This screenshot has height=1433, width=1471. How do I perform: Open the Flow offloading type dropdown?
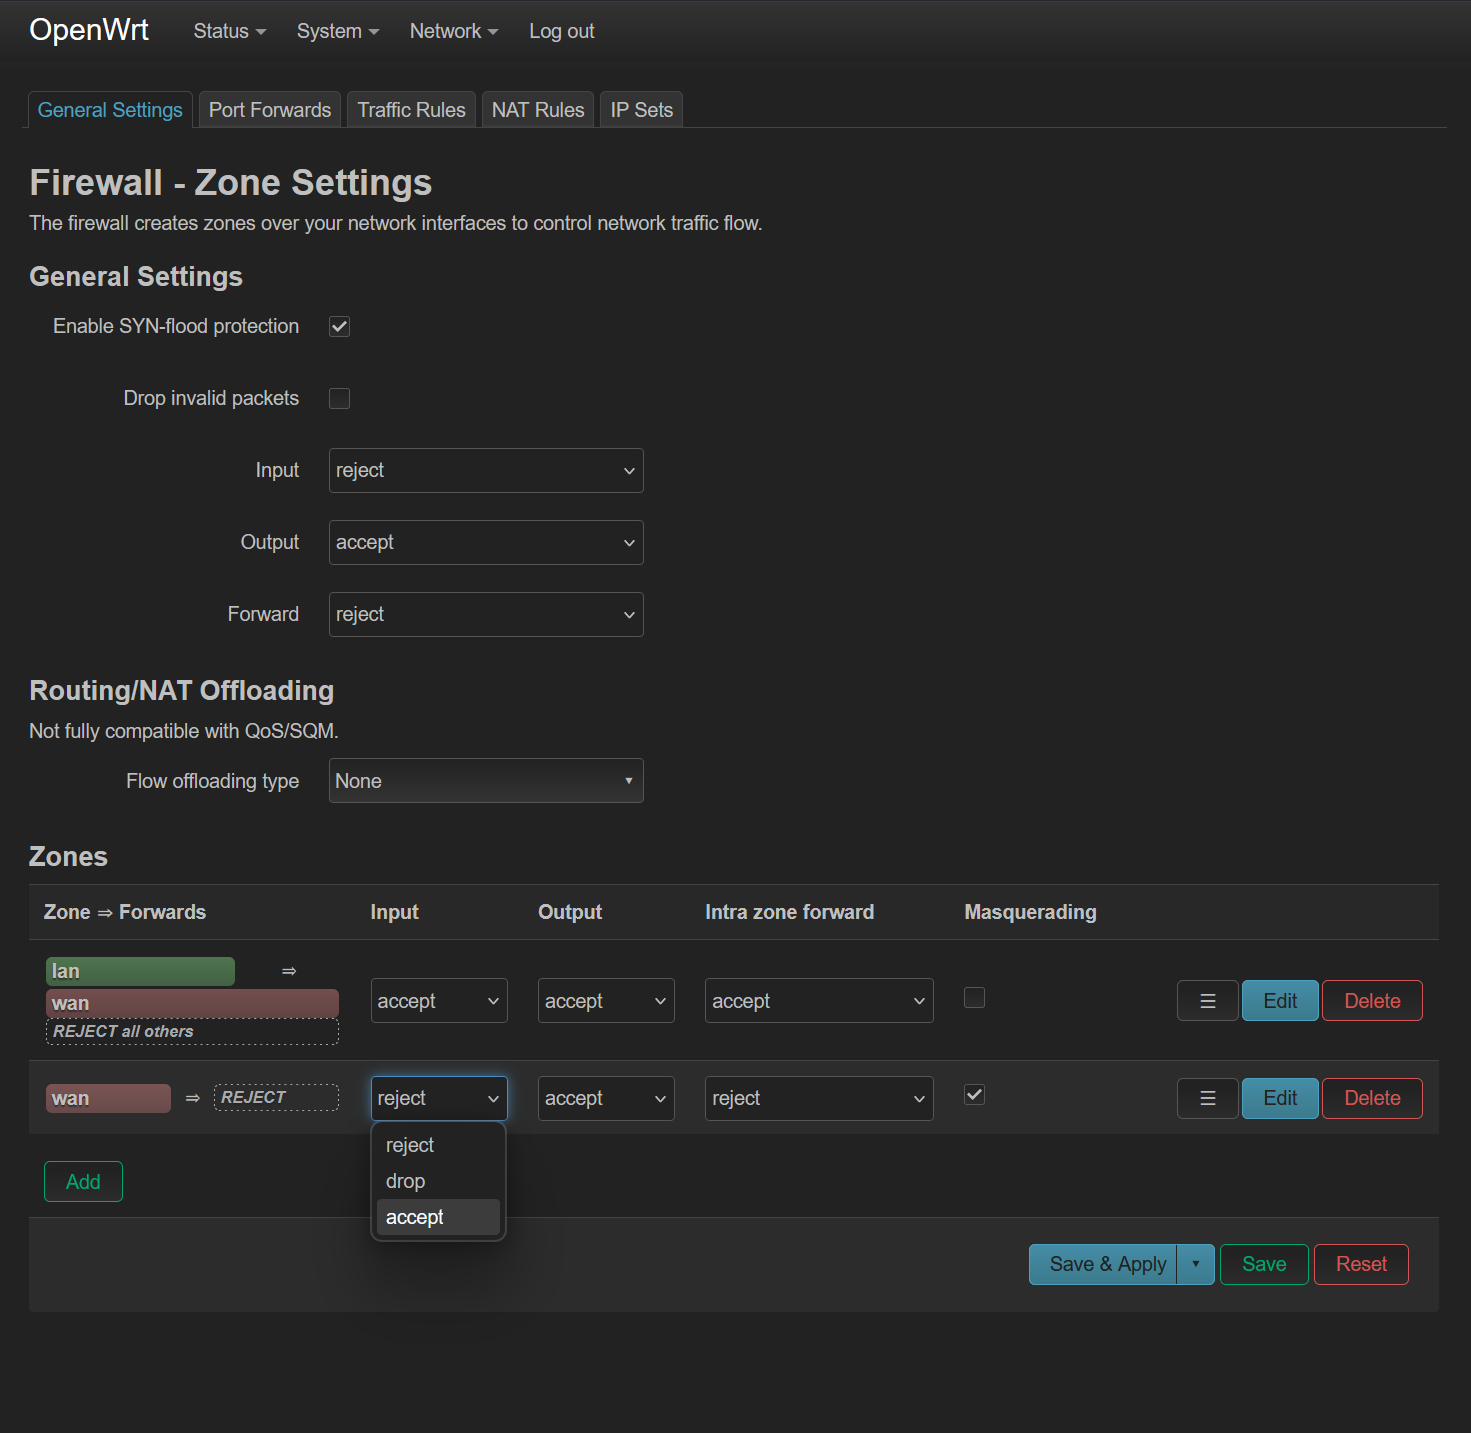click(x=486, y=781)
